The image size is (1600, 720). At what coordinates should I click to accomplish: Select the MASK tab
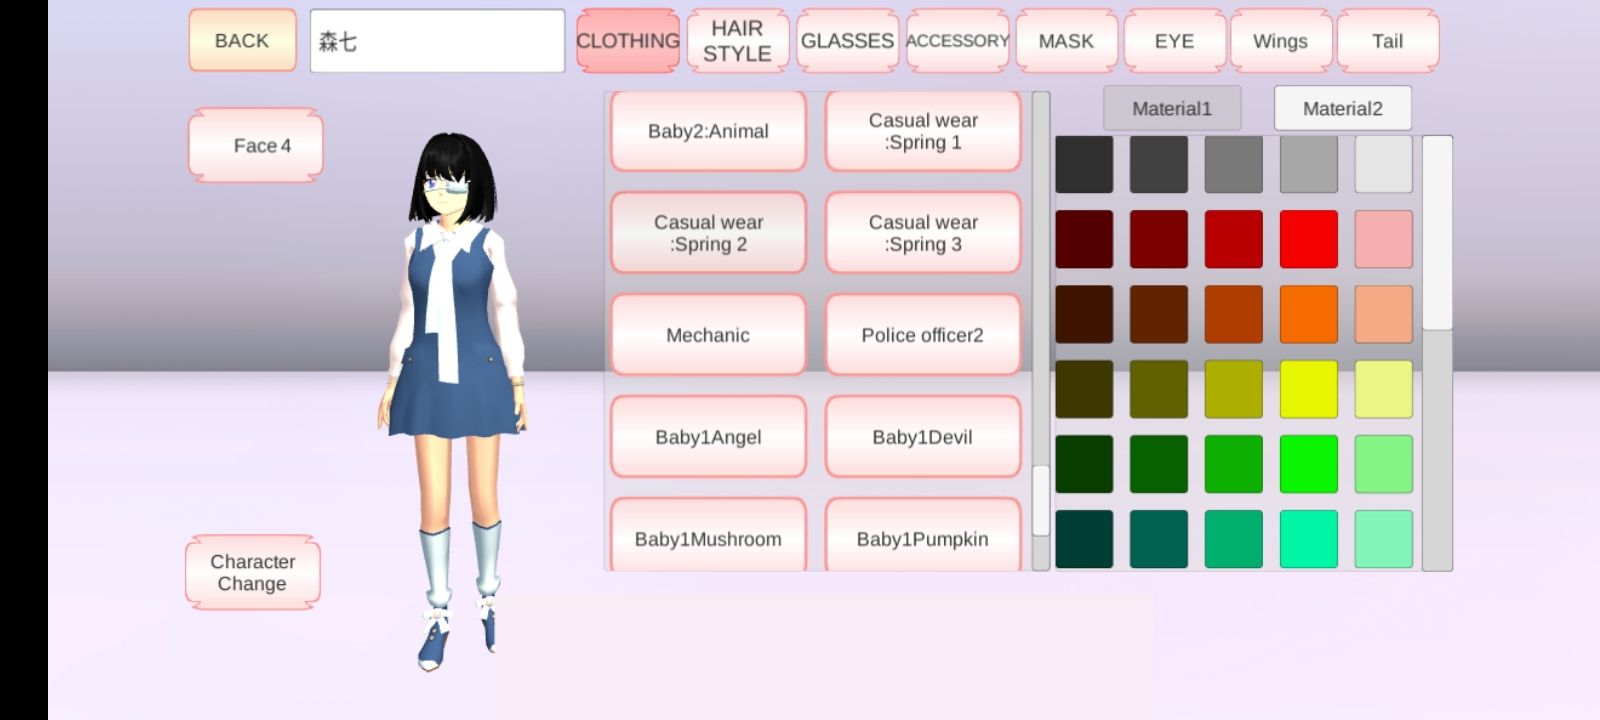pos(1066,41)
